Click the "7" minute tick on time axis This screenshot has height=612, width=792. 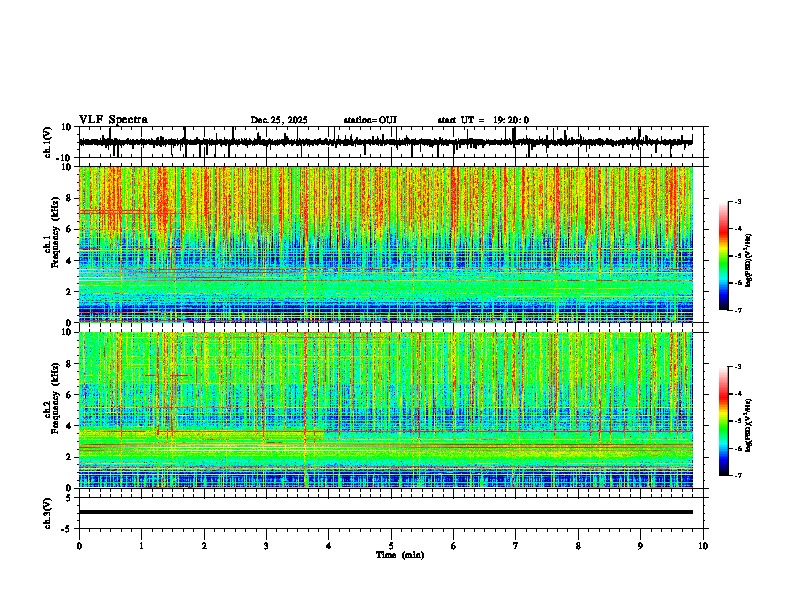click(x=516, y=546)
